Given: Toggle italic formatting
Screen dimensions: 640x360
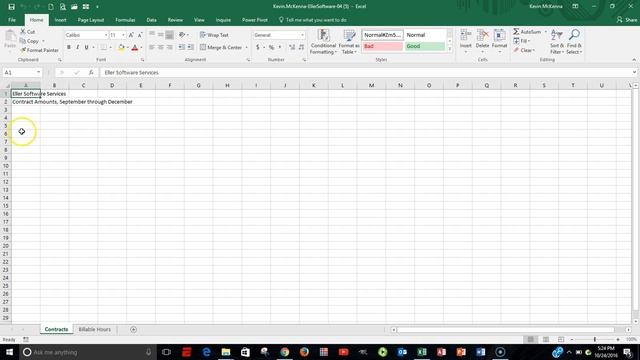Looking at the screenshot, I should 78,48.
